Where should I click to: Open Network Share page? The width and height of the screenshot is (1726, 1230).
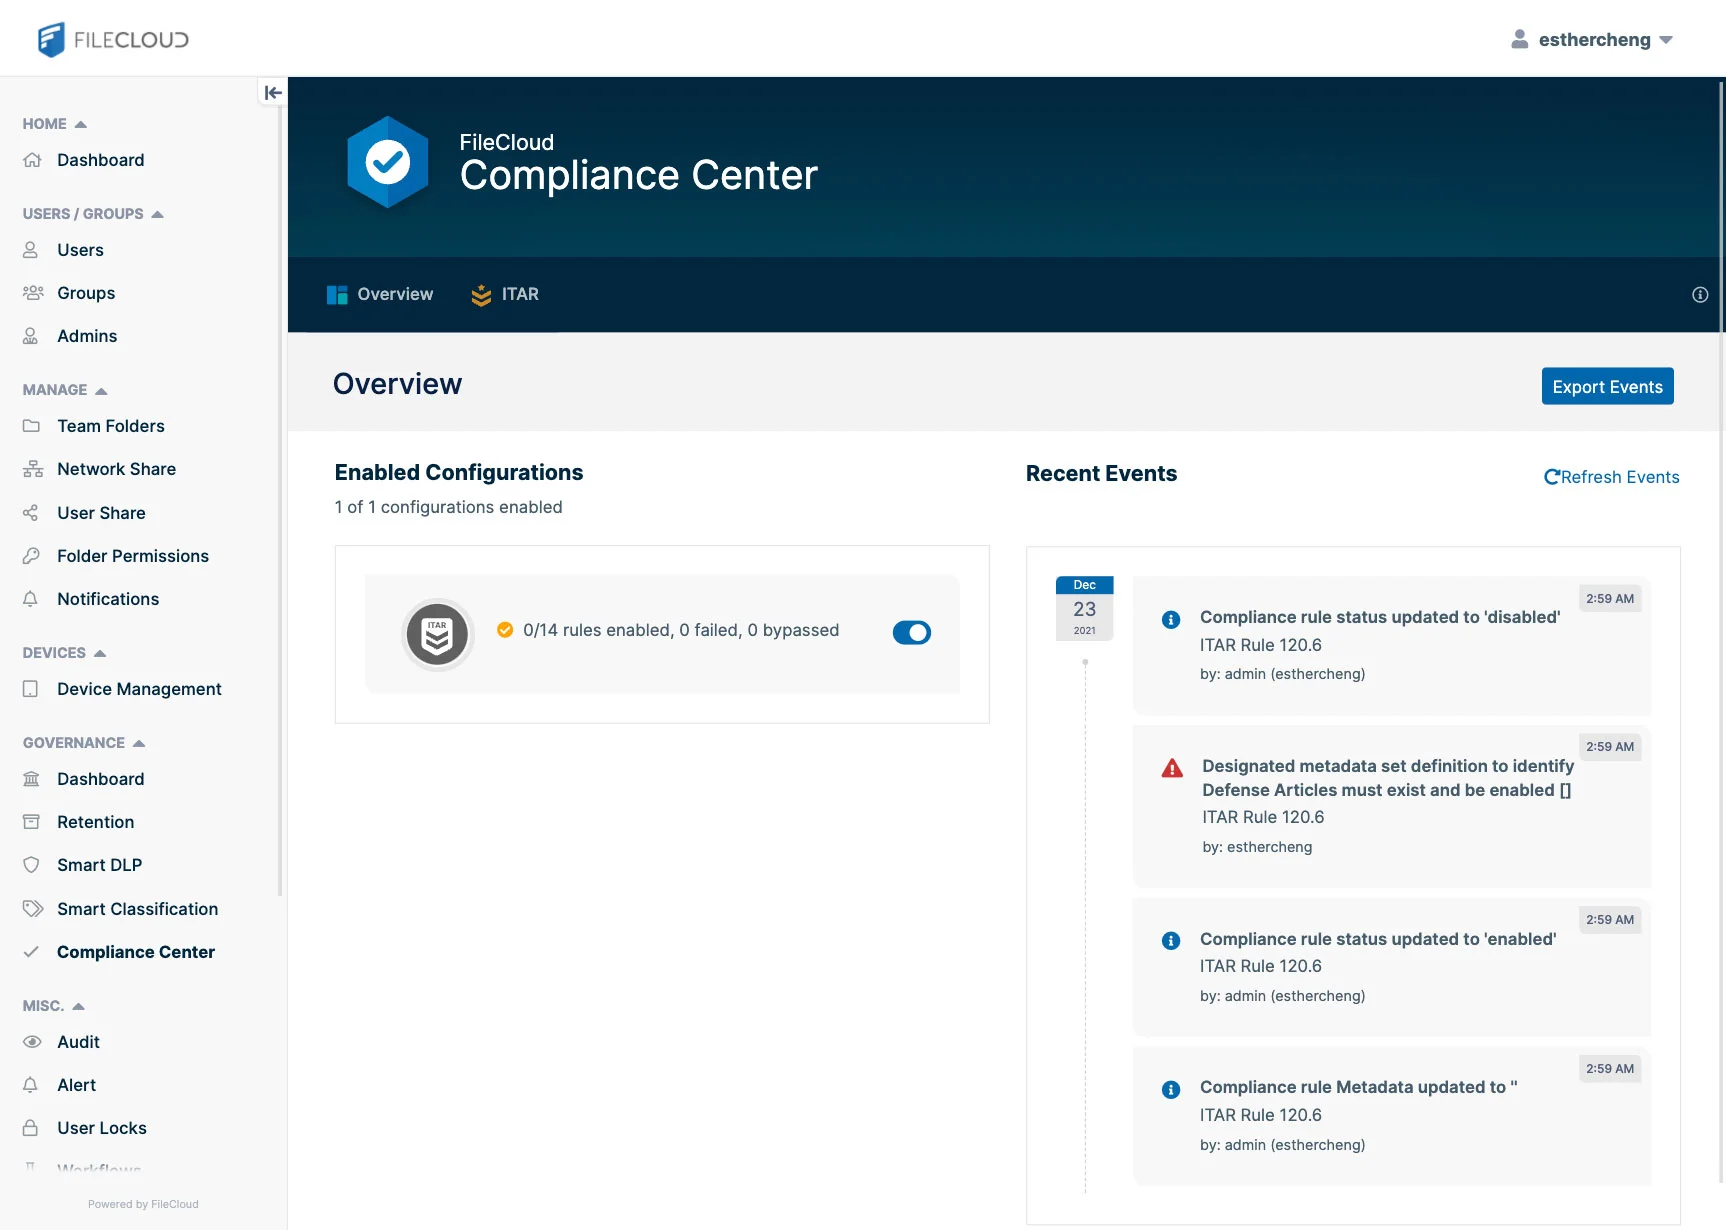116,469
